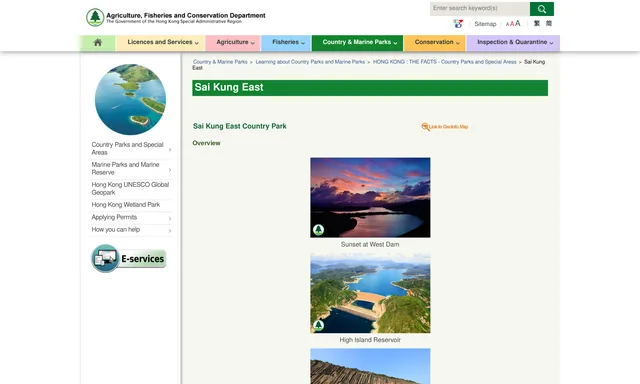Screen dimensions: 640x384
Task: Open the Sunset at West Dam photo
Action: (370, 198)
